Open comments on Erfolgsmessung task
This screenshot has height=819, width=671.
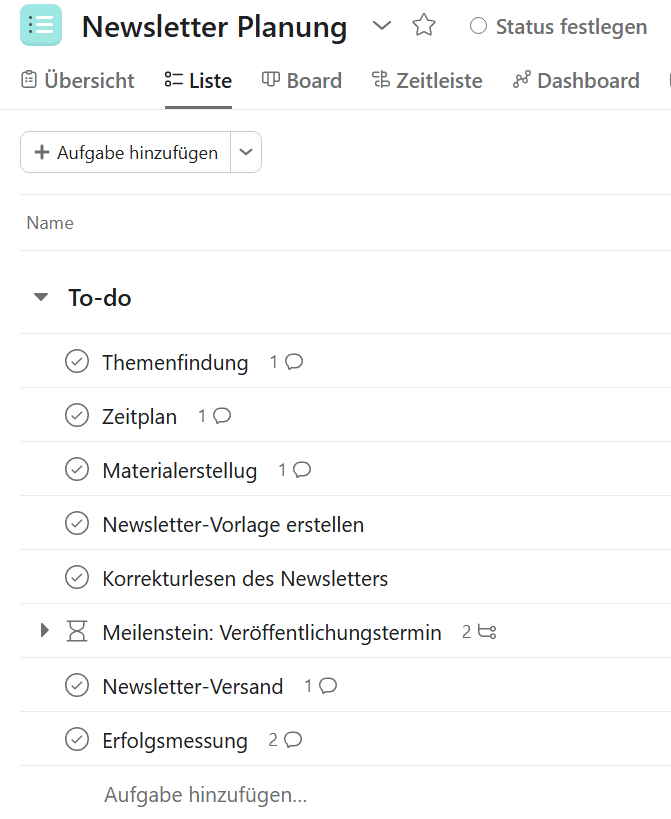[293, 740]
